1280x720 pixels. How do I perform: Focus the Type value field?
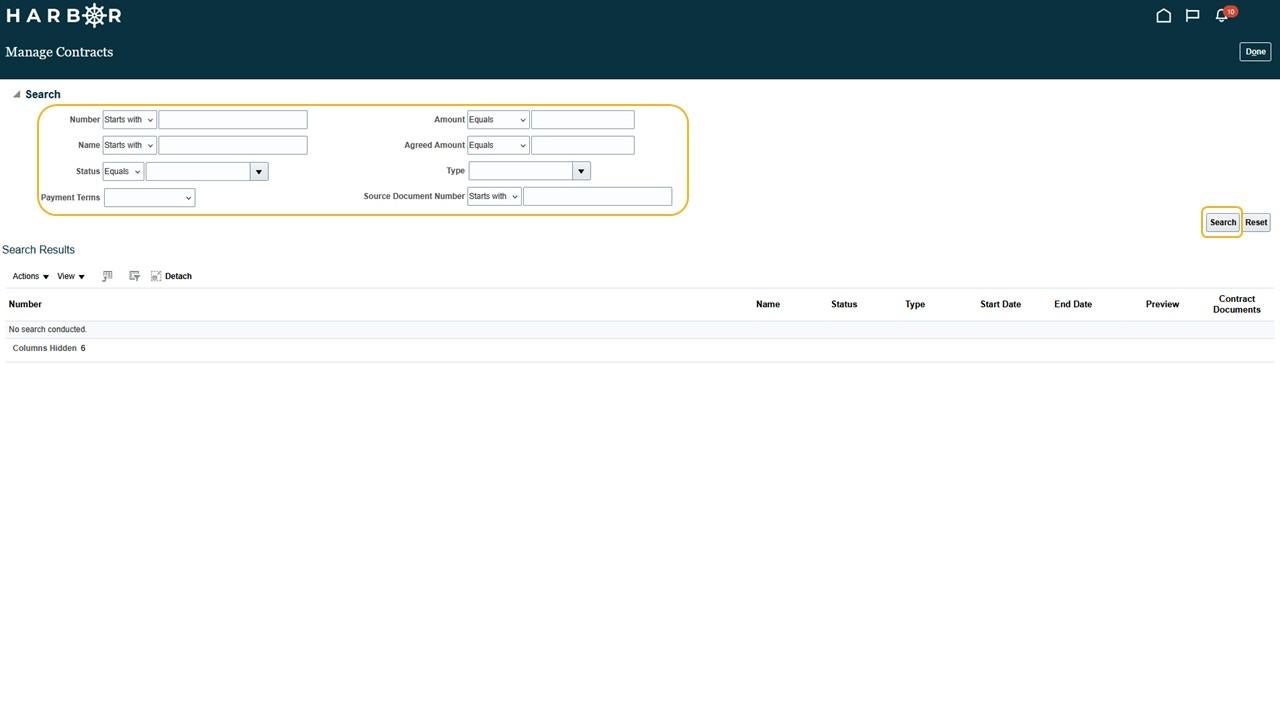(x=521, y=171)
